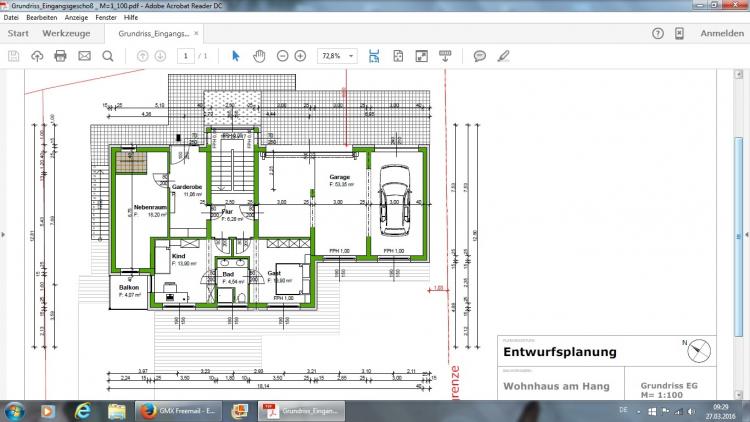Screen dimensions: 750x422
Task: Zoom out with the minus button
Action: click(283, 56)
